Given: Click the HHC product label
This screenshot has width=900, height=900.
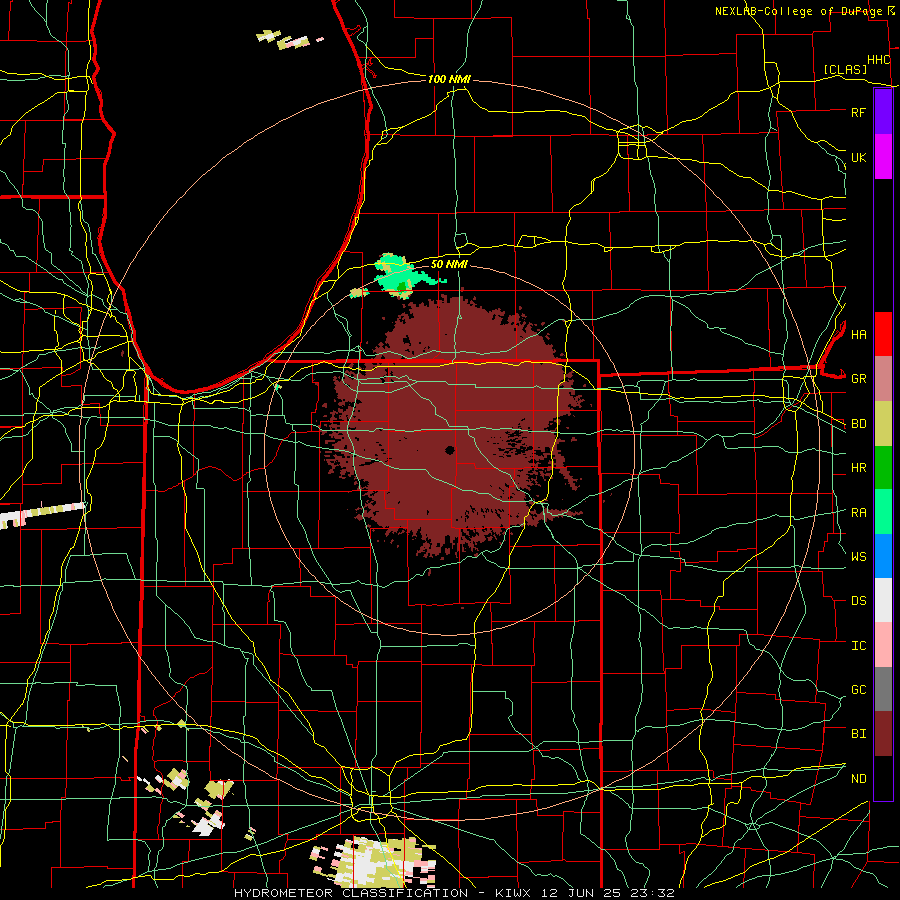Looking at the screenshot, I should (x=878, y=60).
